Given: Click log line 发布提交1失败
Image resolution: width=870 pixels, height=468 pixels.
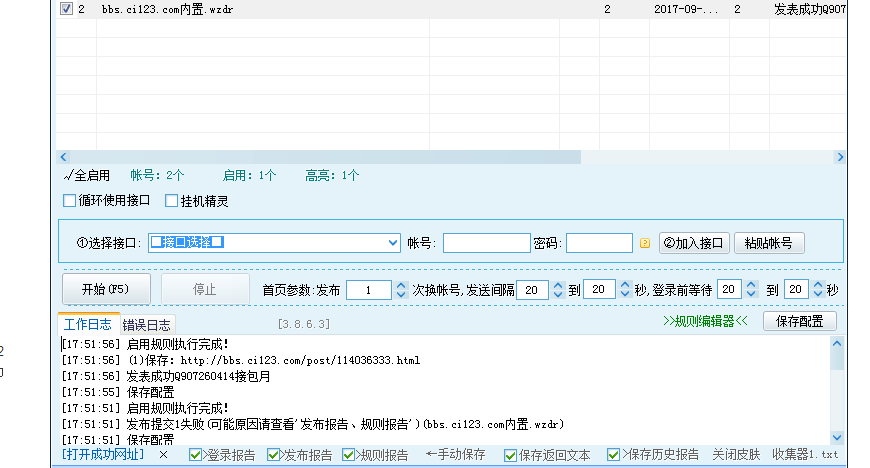Looking at the screenshot, I should (312, 425).
